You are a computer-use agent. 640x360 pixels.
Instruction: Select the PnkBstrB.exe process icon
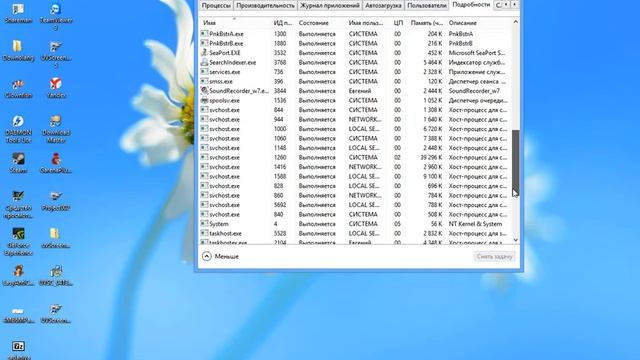tap(204, 43)
